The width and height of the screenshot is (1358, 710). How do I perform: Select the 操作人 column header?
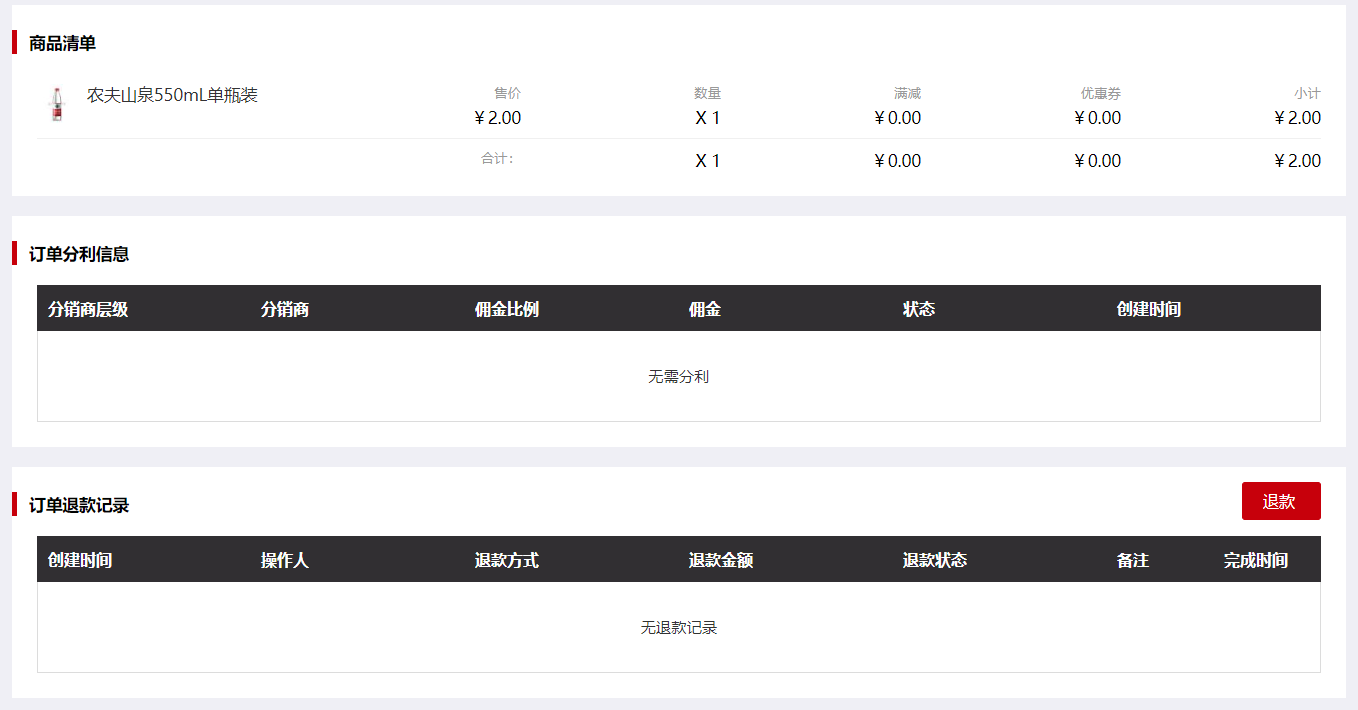coord(285,560)
